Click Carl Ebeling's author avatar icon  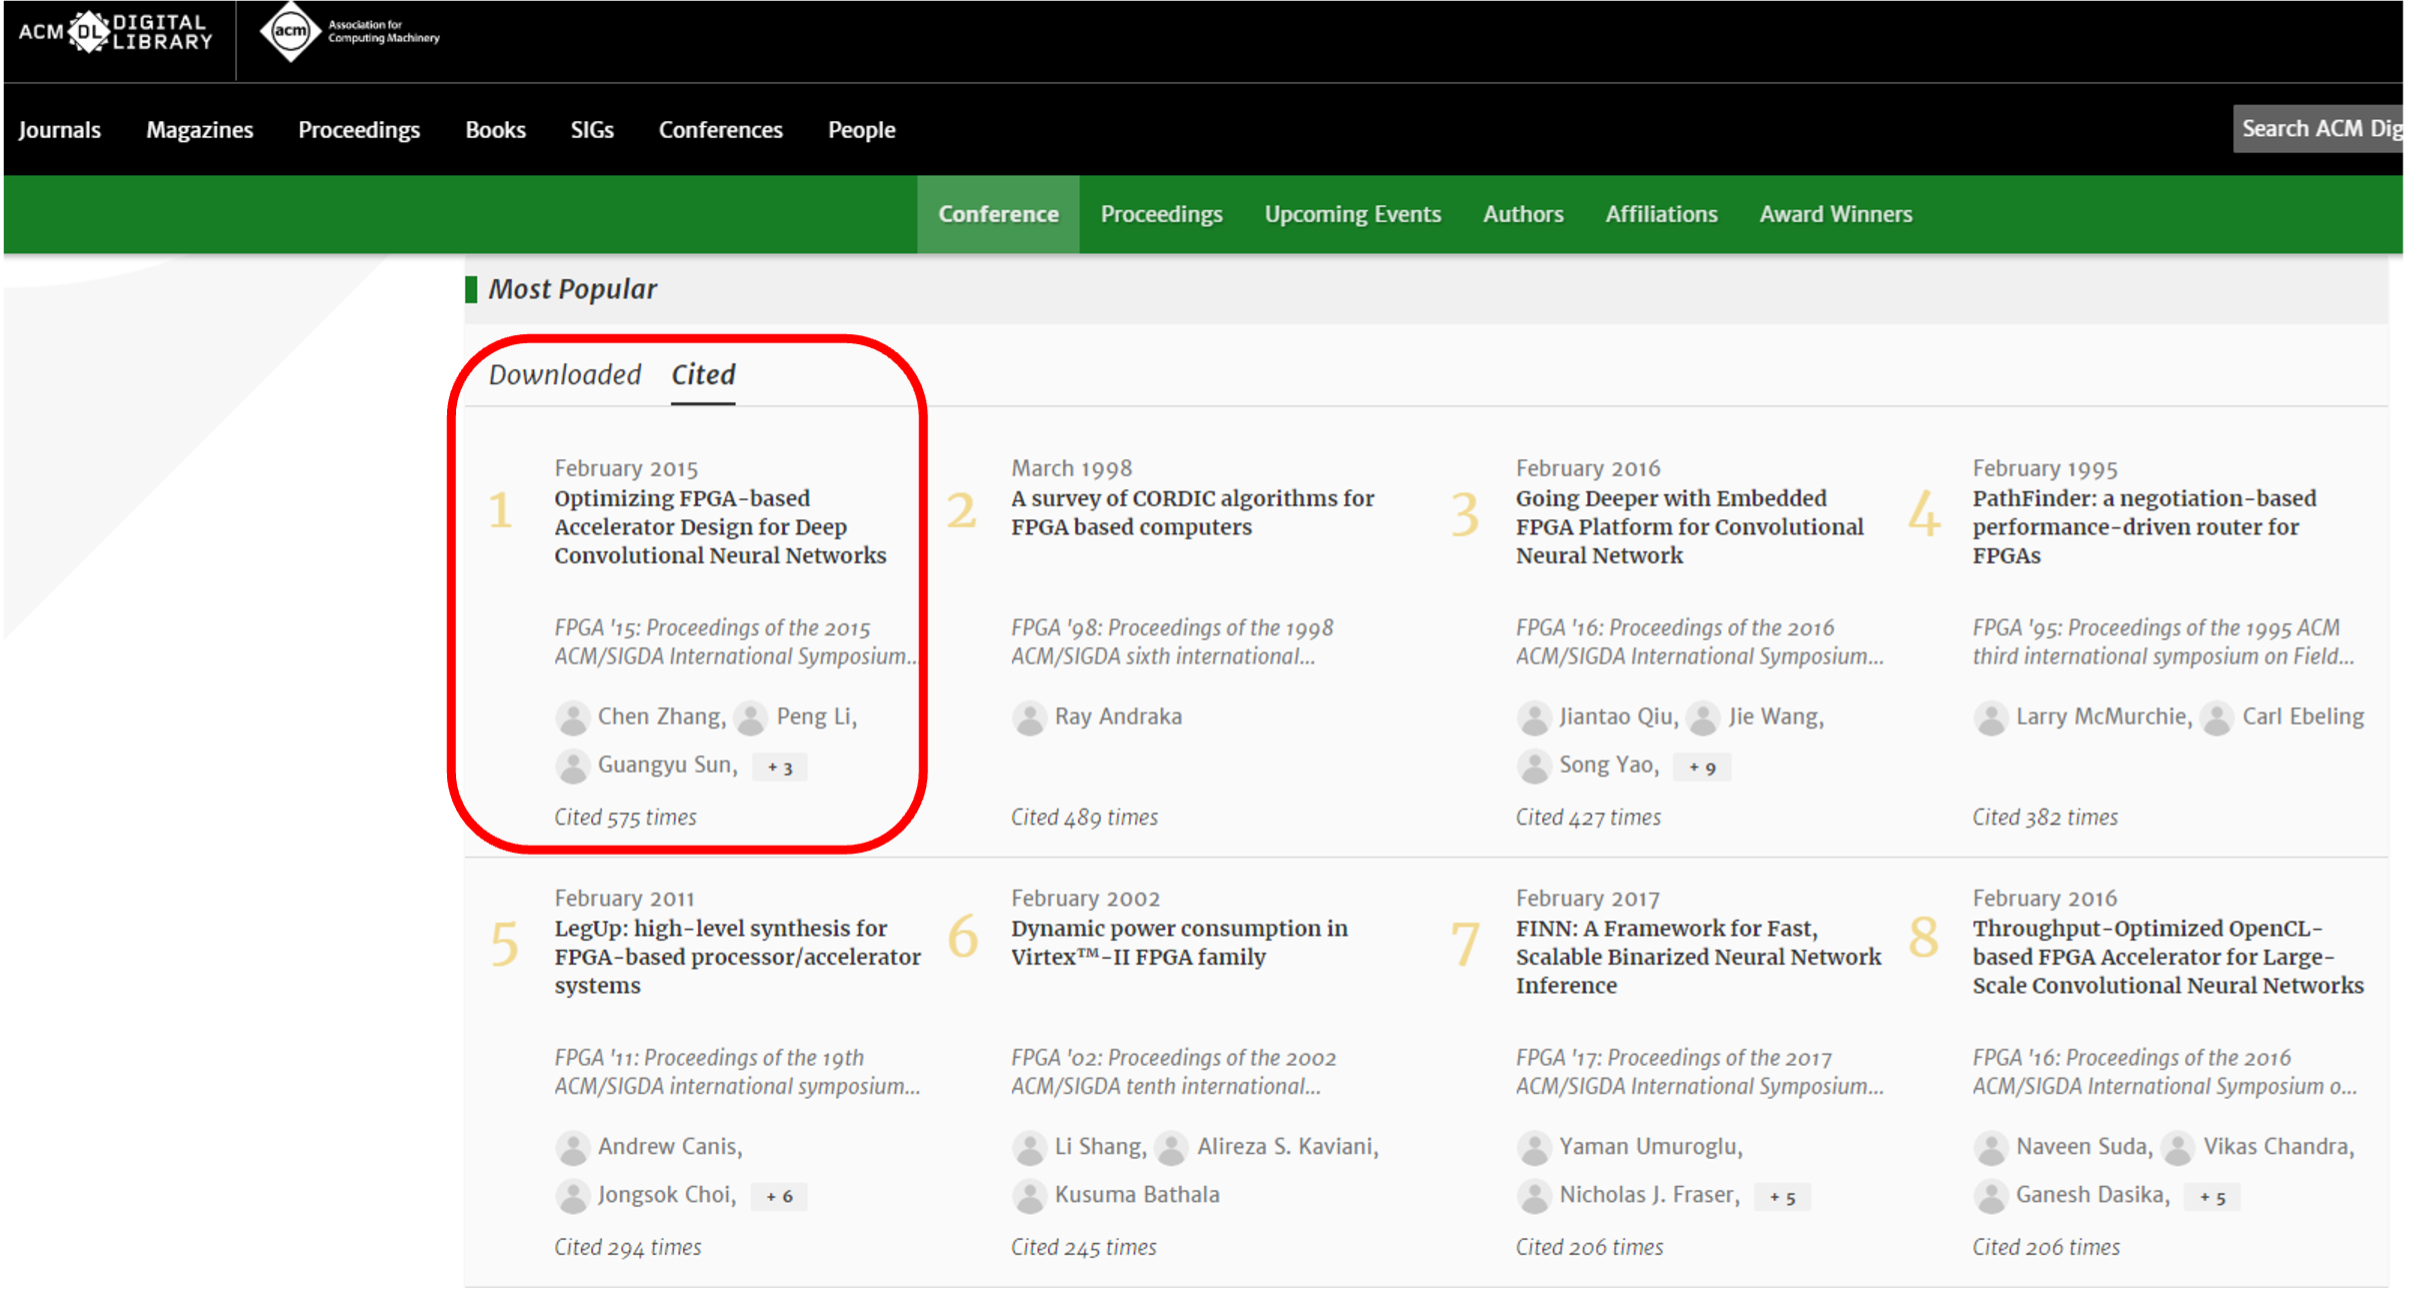tap(2216, 717)
